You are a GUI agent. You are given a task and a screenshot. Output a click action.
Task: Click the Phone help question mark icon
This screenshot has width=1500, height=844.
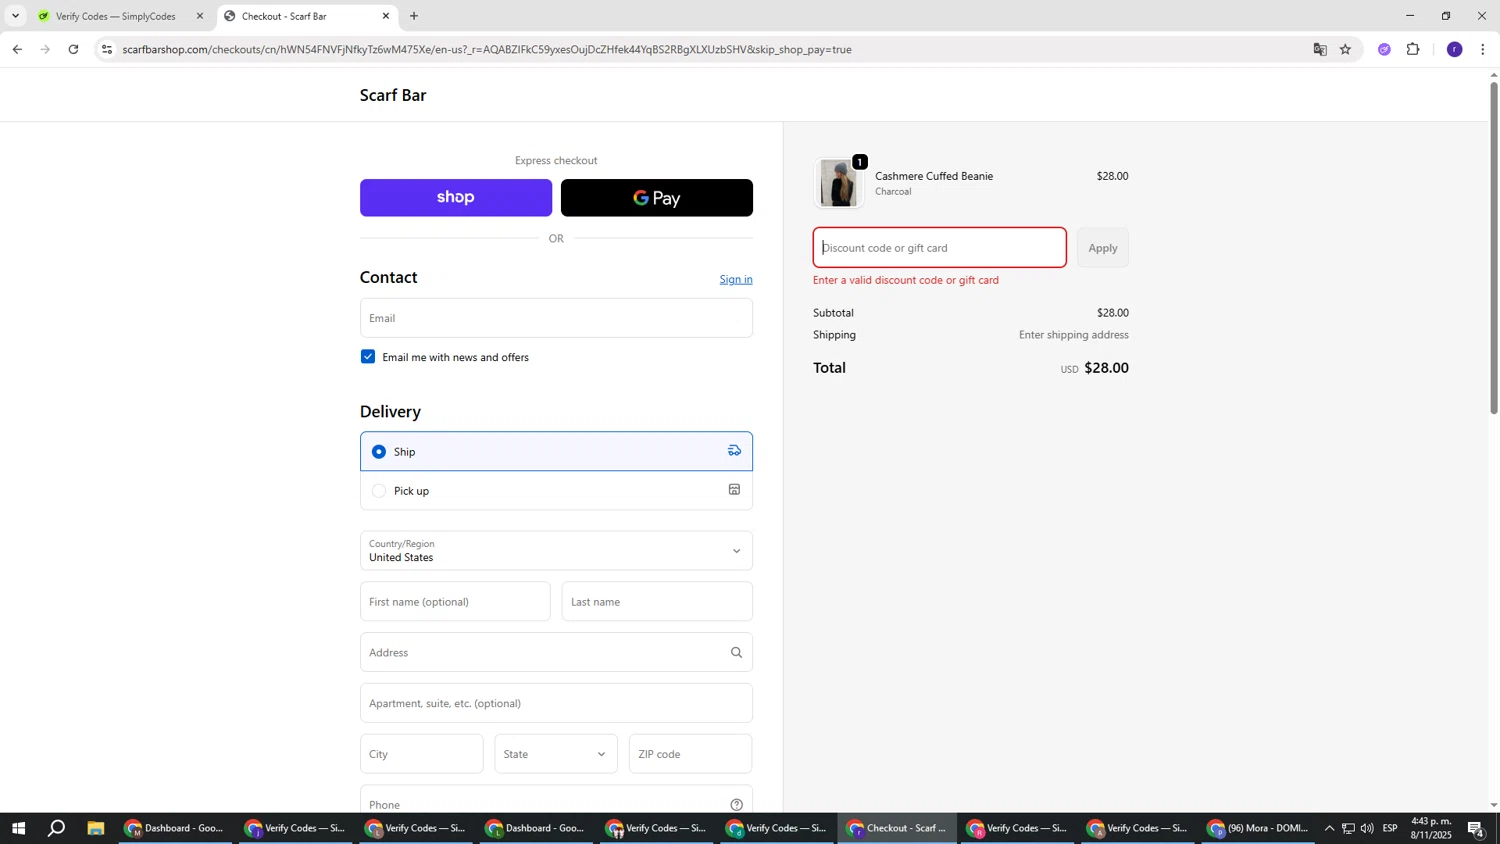(x=736, y=805)
